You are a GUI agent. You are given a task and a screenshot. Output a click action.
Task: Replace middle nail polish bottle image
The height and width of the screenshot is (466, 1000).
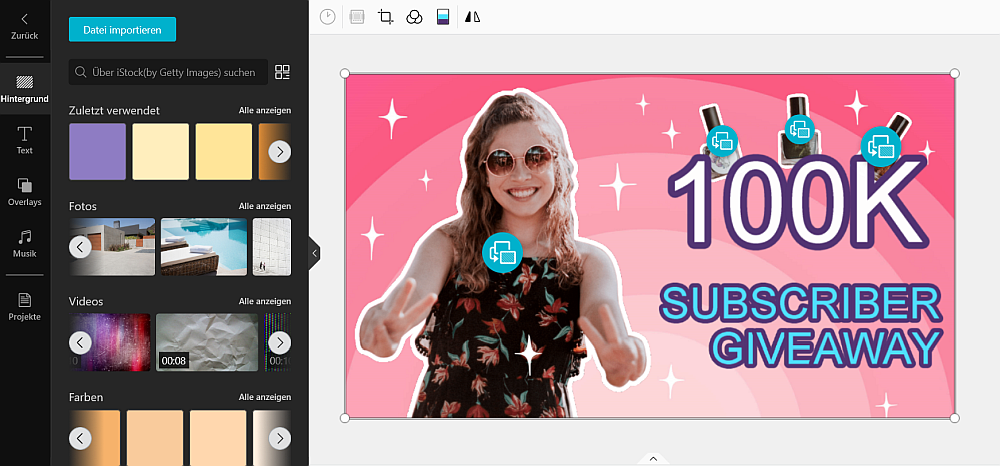pyautogui.click(x=800, y=129)
